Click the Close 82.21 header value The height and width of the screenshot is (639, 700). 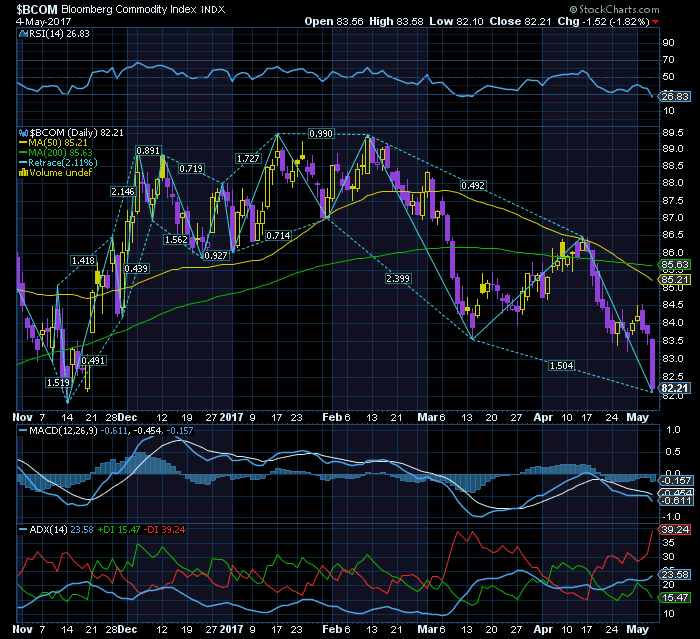coord(520,21)
